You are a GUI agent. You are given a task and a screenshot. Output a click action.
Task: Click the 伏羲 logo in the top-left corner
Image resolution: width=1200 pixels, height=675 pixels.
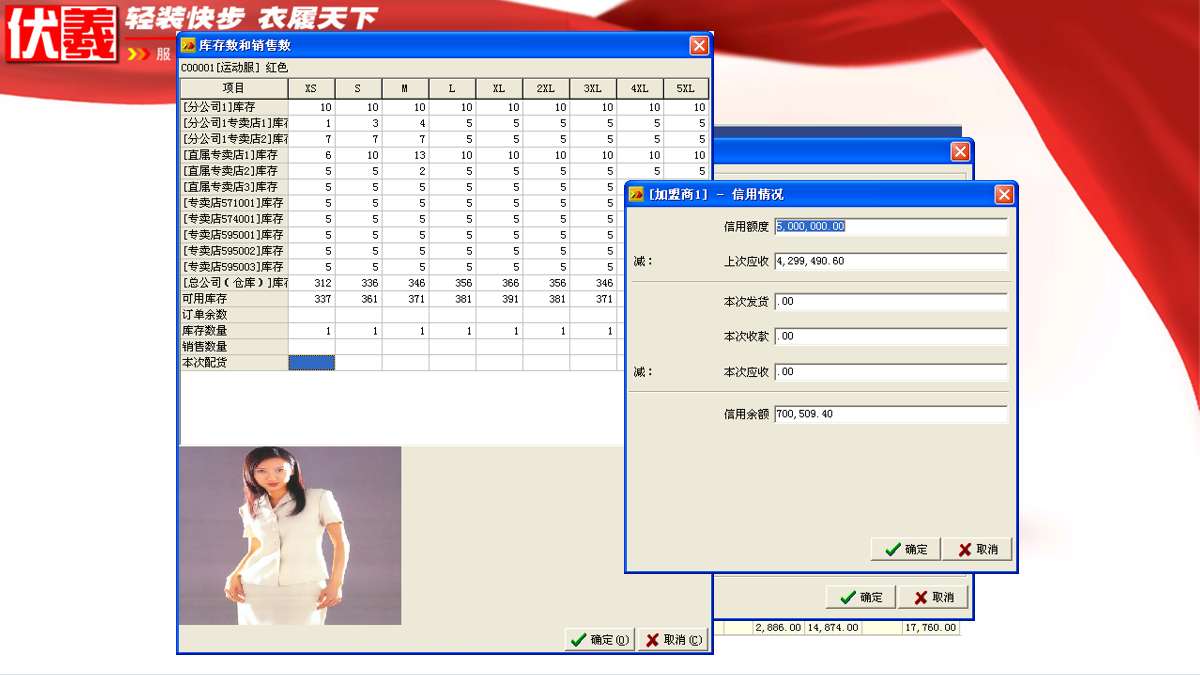[x=60, y=32]
